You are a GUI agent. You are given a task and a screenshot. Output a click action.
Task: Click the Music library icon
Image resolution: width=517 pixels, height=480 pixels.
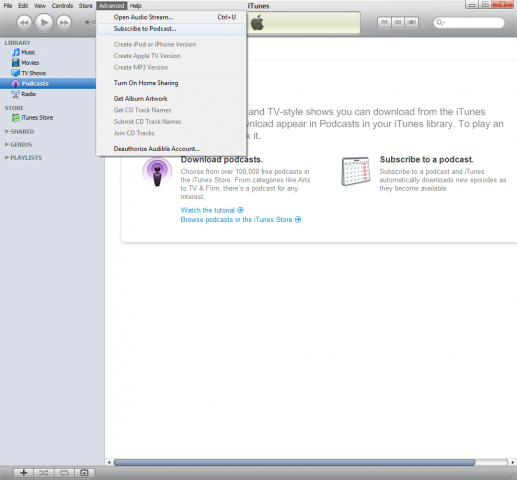[16, 52]
